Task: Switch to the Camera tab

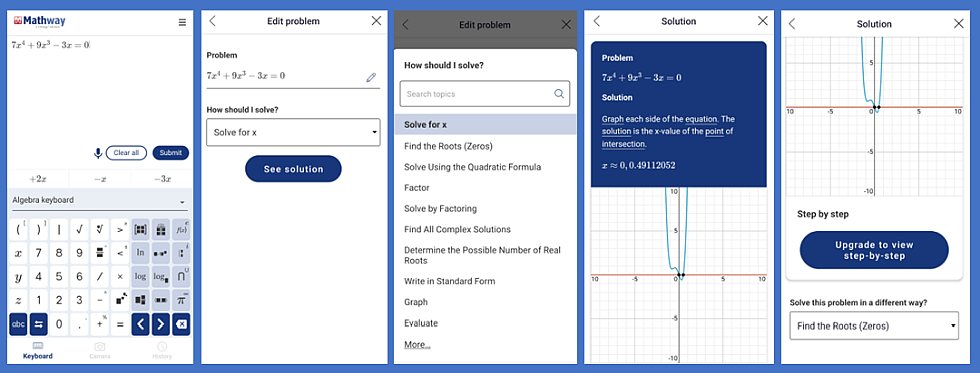Action: tap(99, 351)
